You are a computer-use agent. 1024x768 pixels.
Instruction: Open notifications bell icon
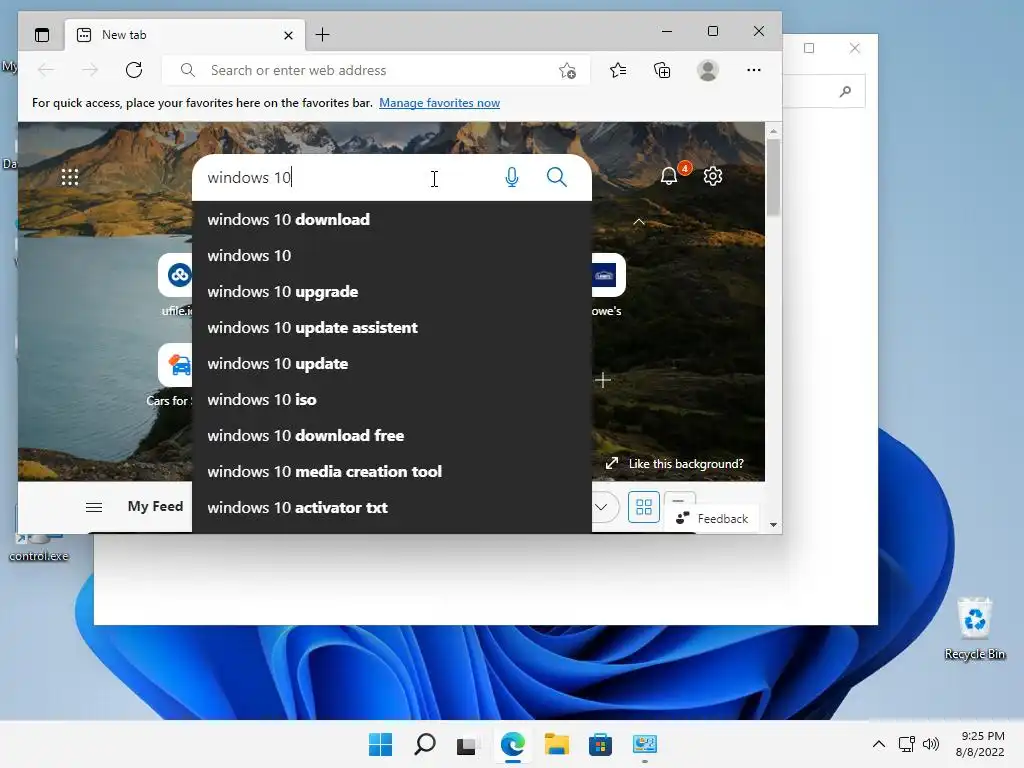pos(669,176)
